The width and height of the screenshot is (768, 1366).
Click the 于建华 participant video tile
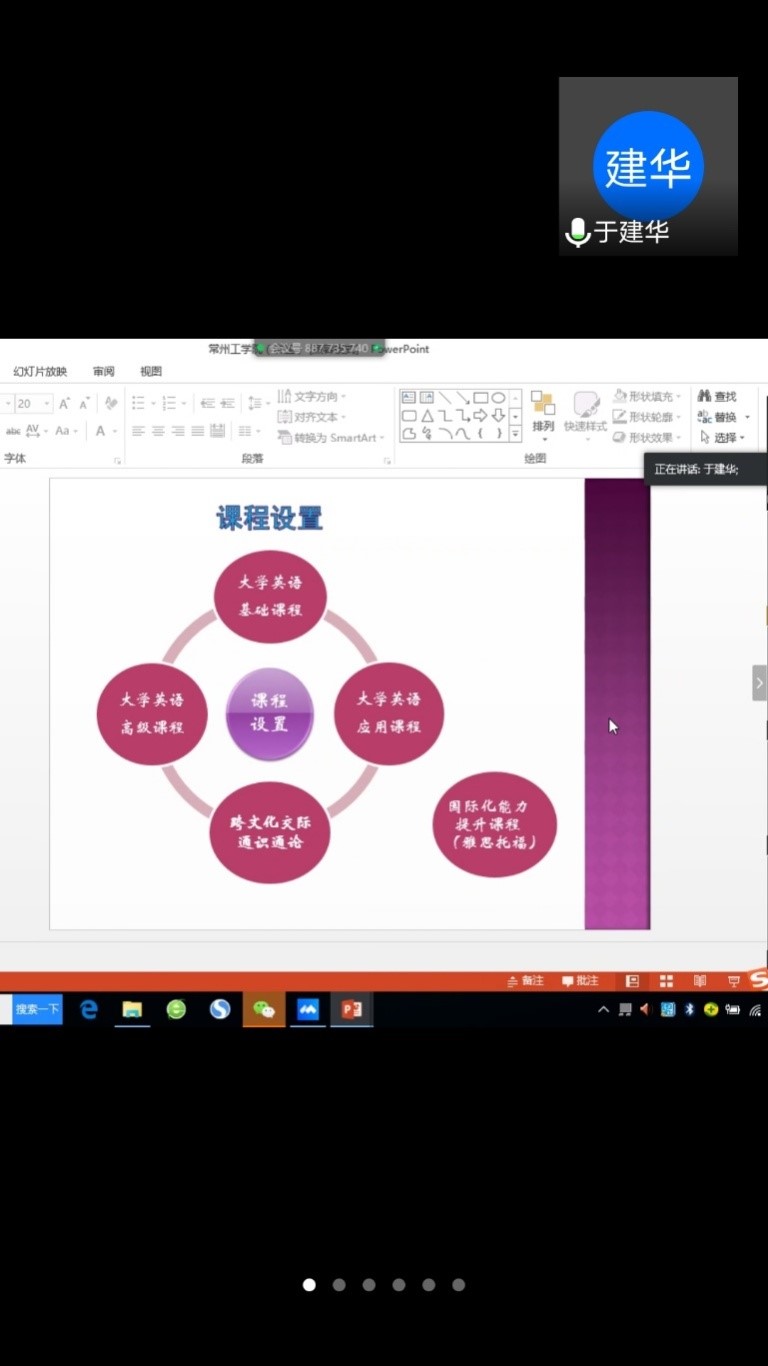pos(648,167)
